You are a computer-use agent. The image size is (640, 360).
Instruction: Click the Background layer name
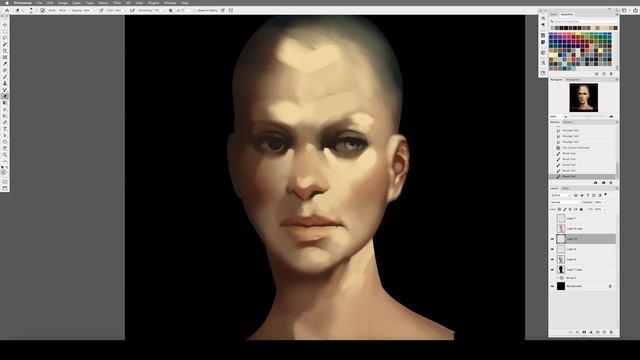point(574,286)
